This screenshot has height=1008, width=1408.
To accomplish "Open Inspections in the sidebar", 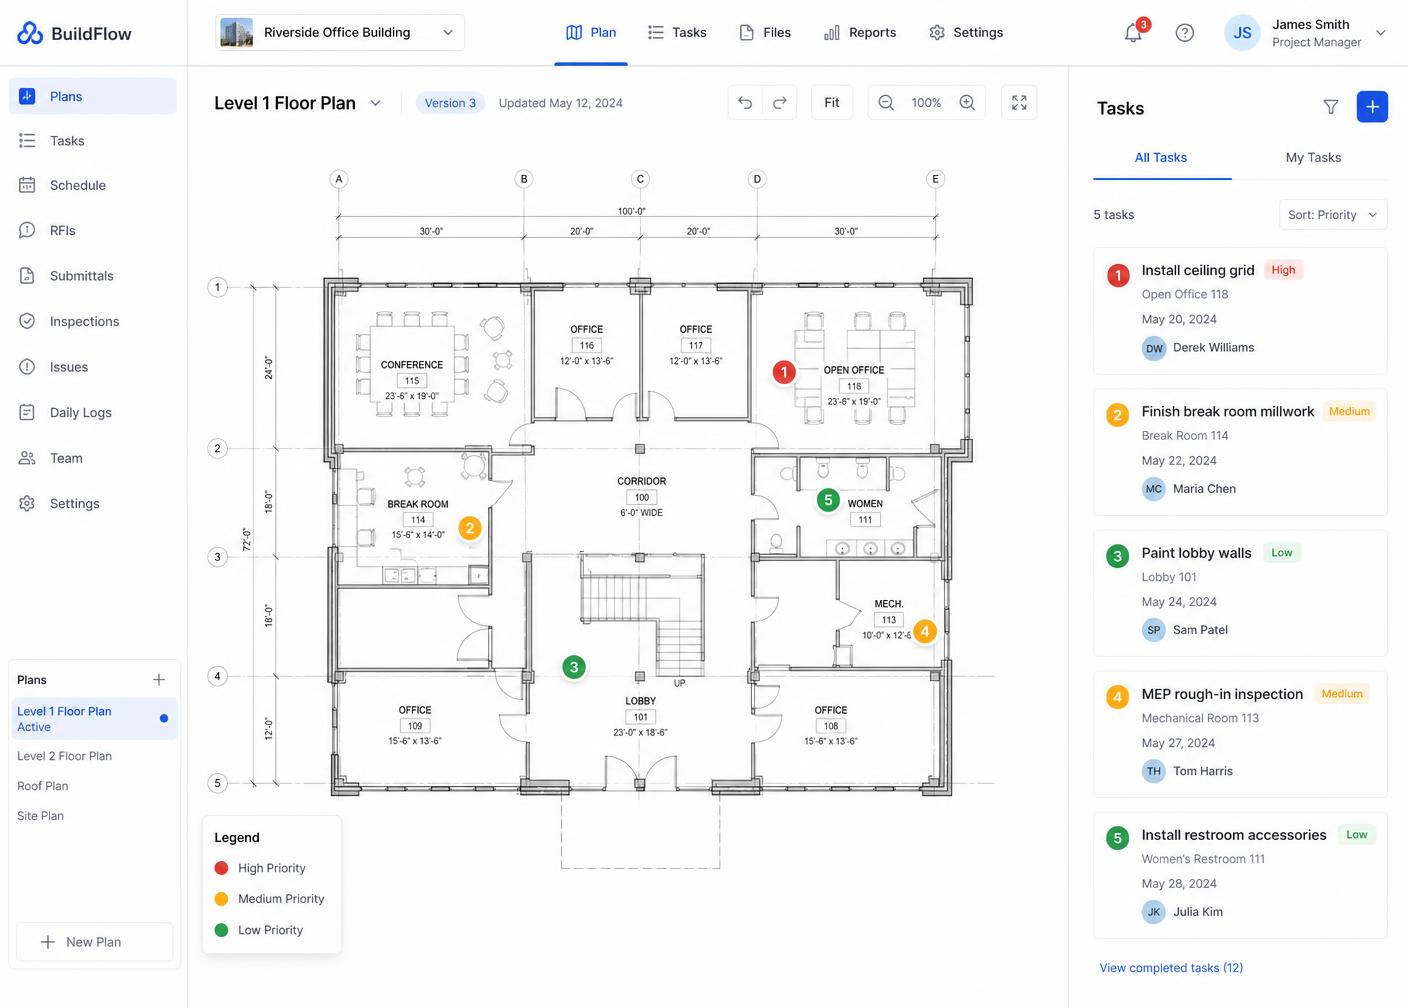I will pos(93,321).
